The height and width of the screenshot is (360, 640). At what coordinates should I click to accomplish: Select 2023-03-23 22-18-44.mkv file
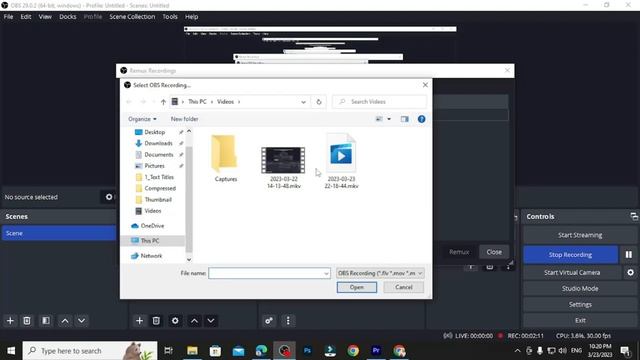point(341,161)
